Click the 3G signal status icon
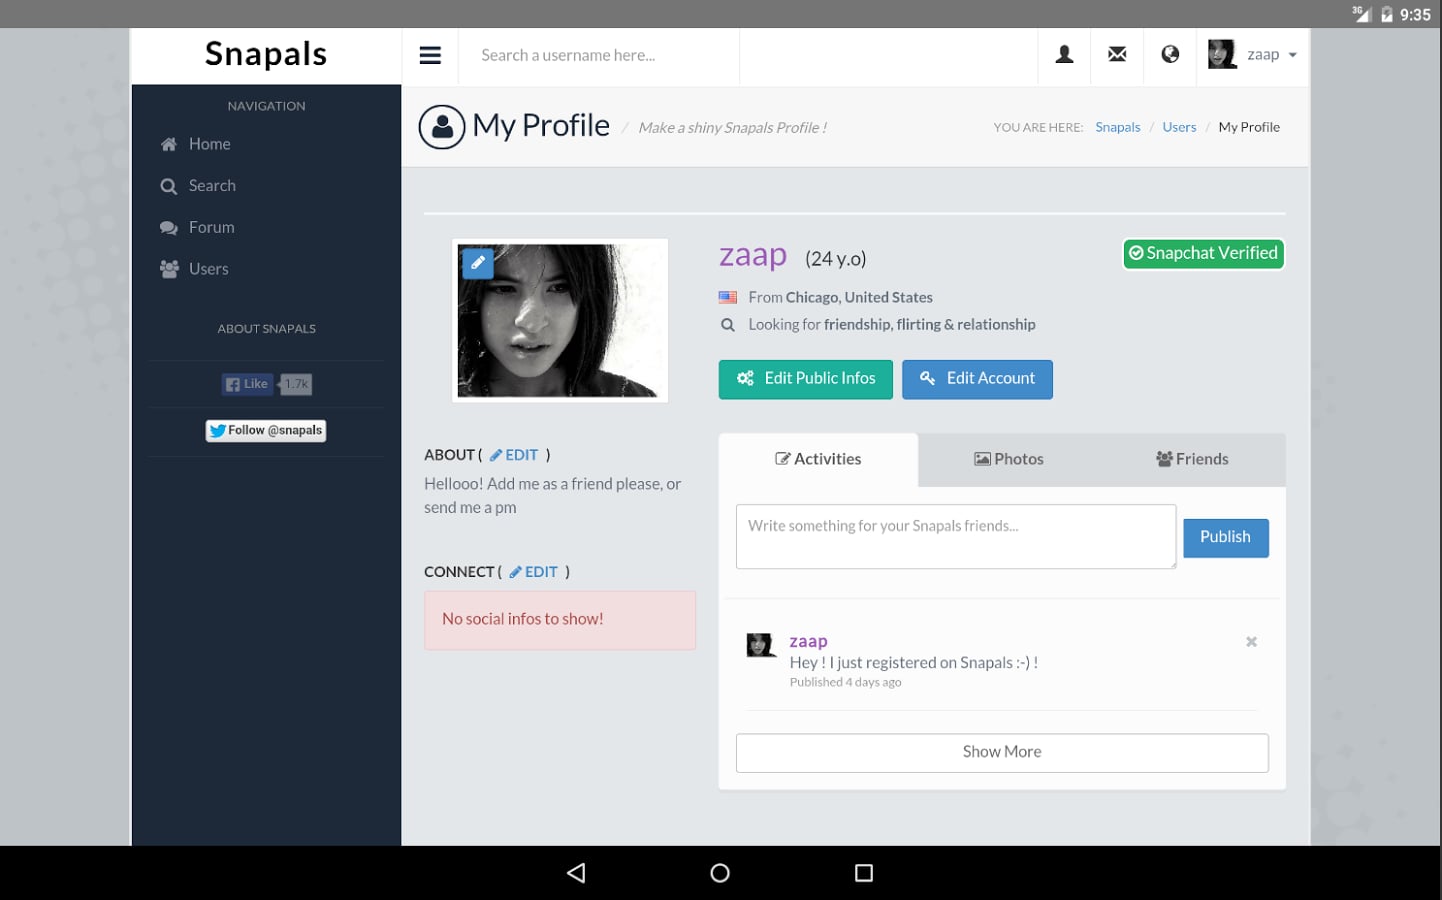Image resolution: width=1442 pixels, height=900 pixels. coord(1361,13)
